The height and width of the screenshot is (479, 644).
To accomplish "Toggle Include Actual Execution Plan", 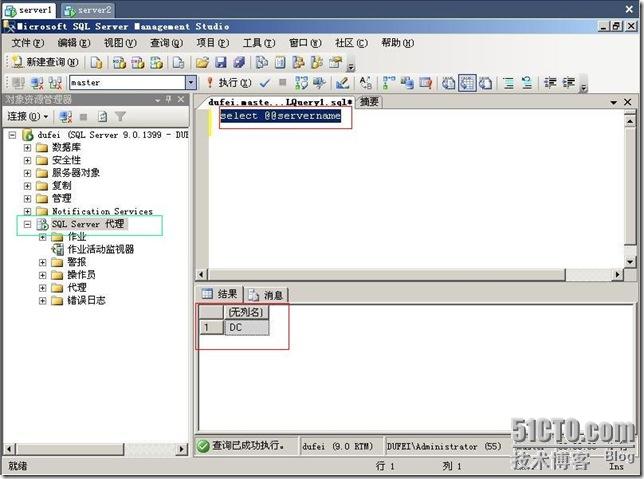I will point(389,83).
